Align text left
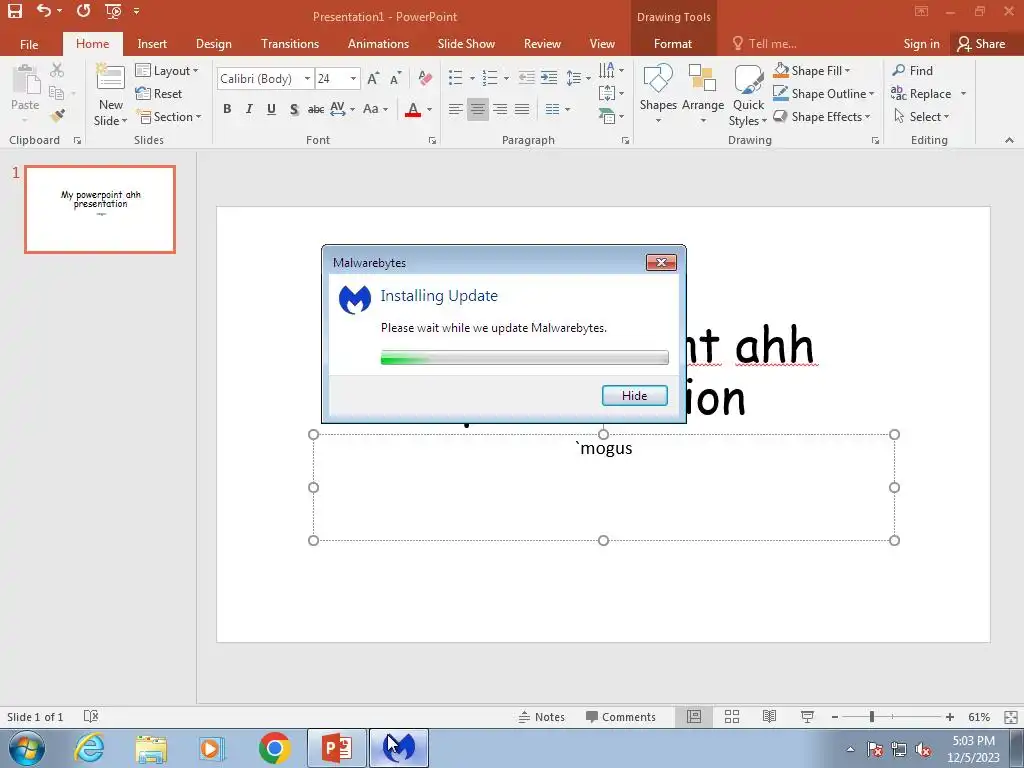Image resolution: width=1024 pixels, height=768 pixels. pos(455,109)
